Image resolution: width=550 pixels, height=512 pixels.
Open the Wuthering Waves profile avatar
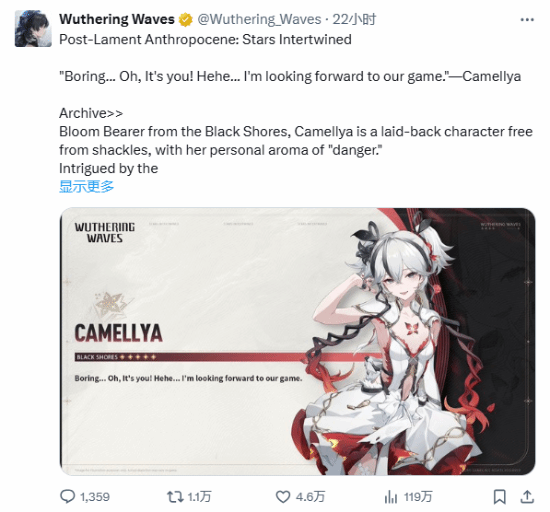click(x=33, y=28)
